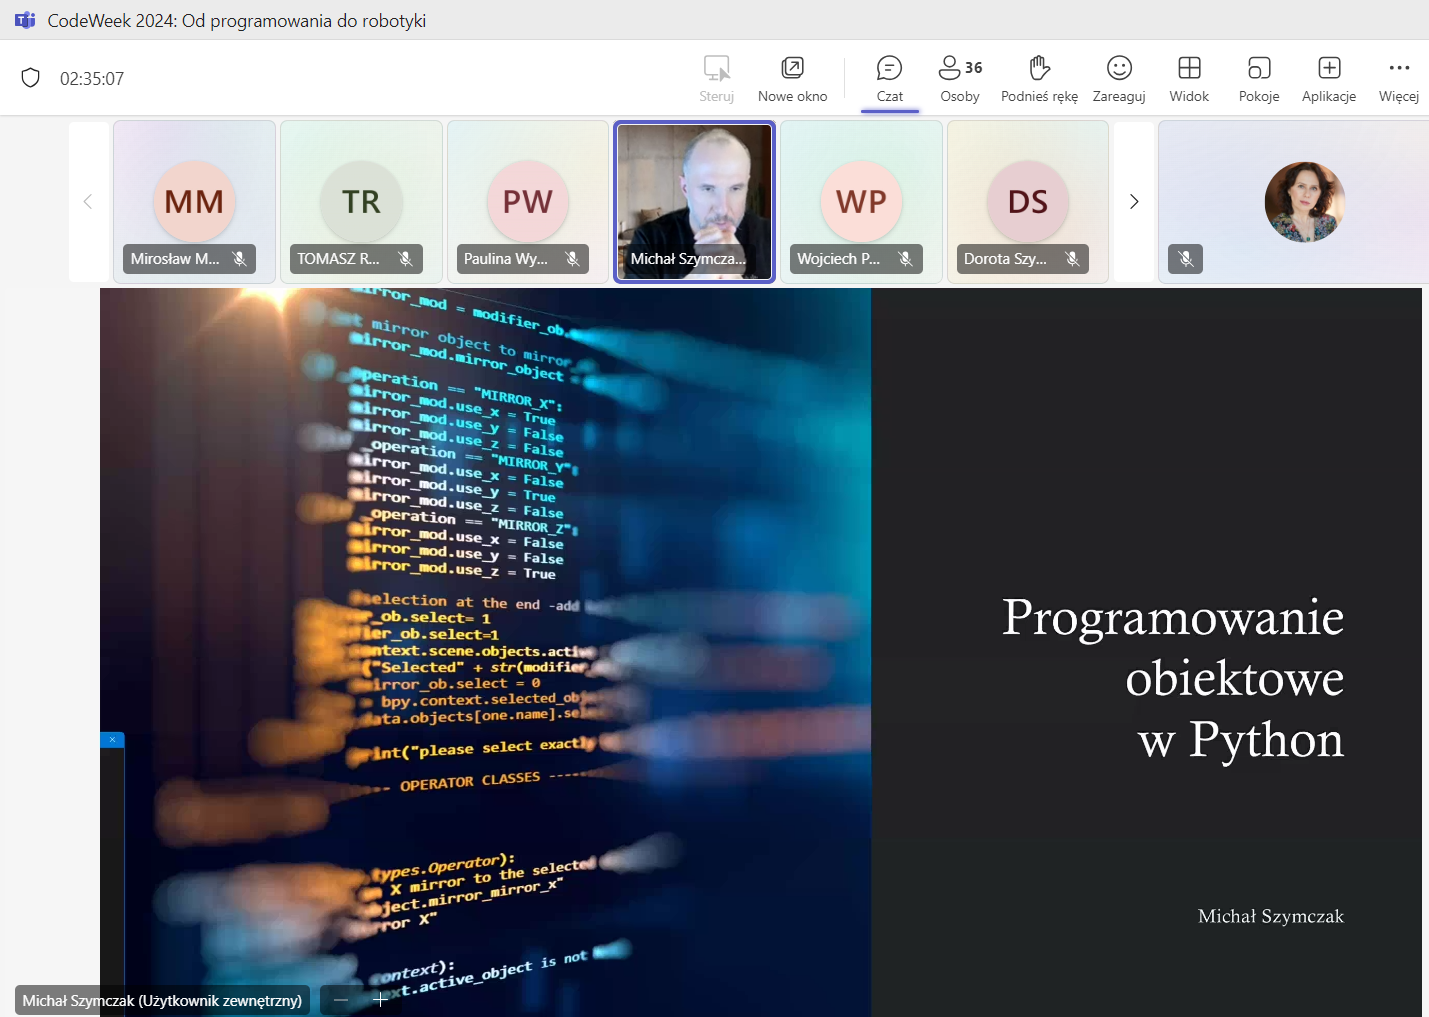Select Paulina Wy. participant tile

[x=528, y=202]
